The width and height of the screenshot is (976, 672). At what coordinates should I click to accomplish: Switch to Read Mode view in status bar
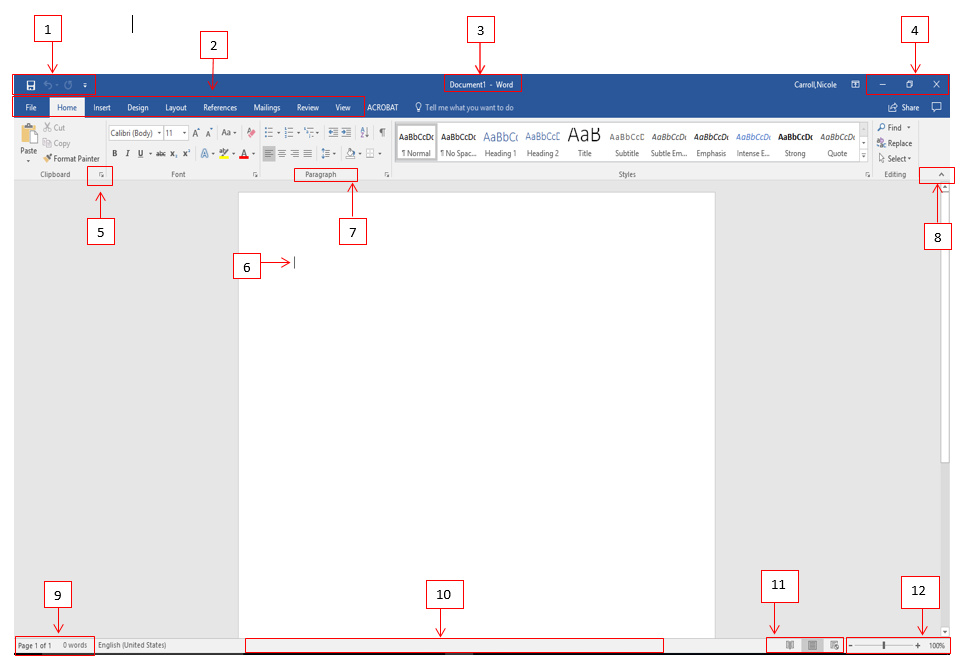790,646
